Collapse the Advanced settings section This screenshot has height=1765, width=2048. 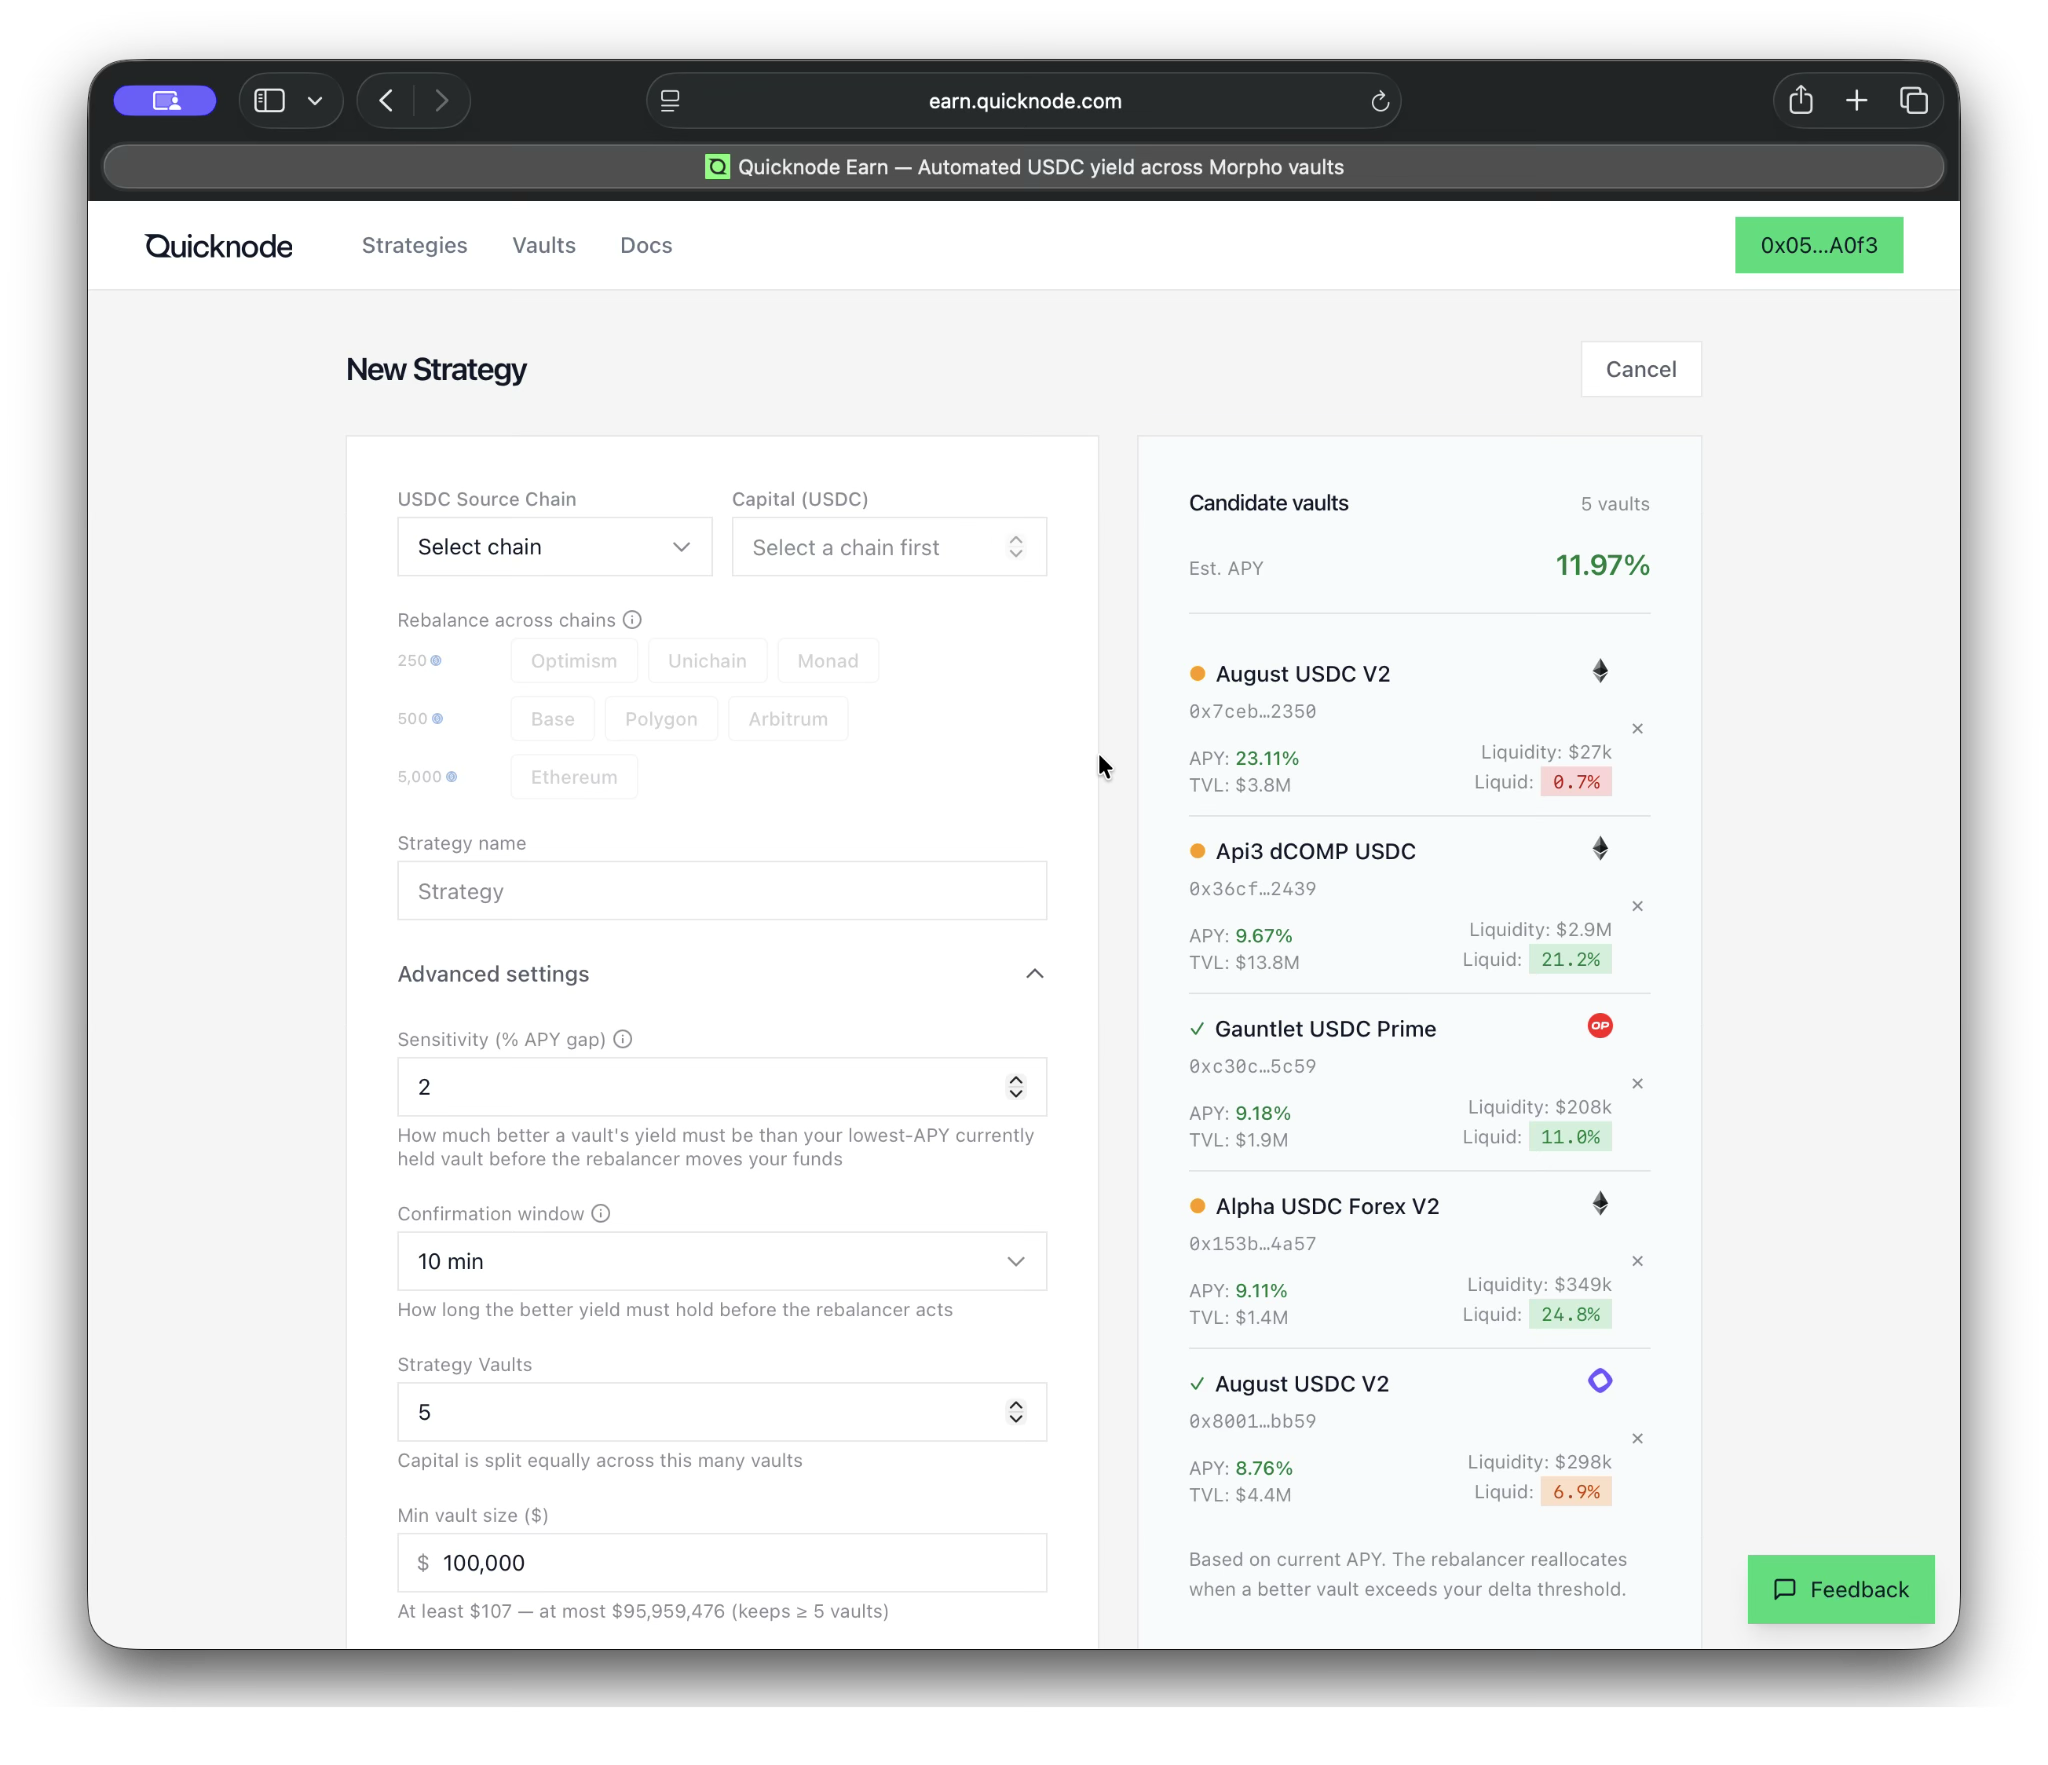[722, 974]
